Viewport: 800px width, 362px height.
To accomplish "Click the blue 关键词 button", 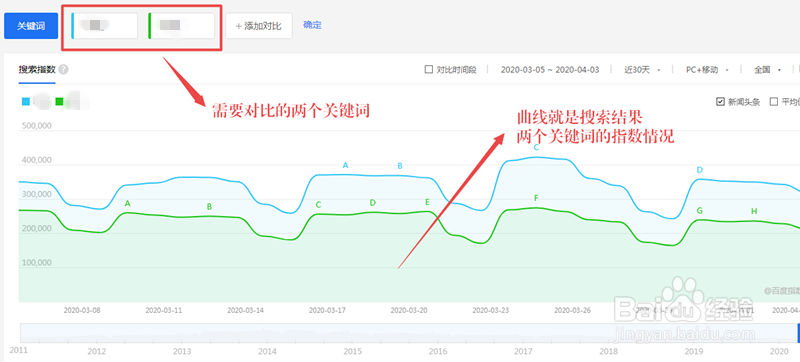I will point(31,26).
